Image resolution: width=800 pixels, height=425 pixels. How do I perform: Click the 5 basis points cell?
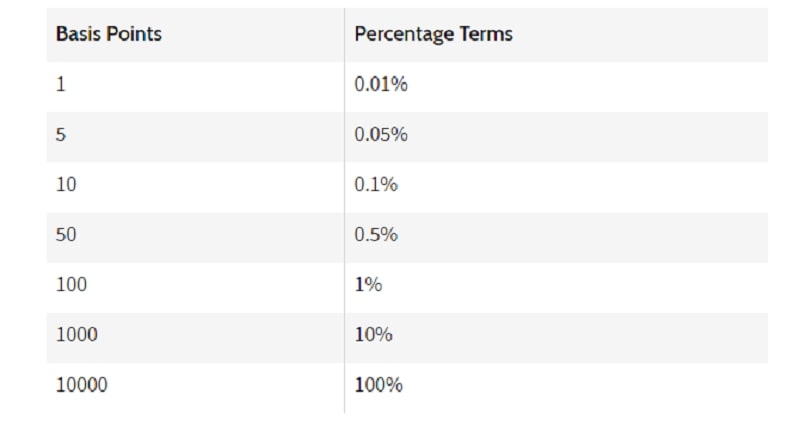61,135
